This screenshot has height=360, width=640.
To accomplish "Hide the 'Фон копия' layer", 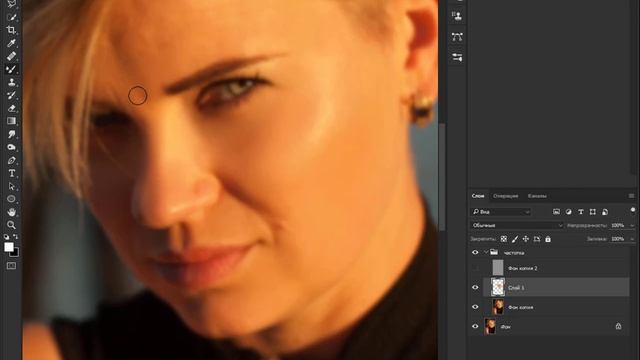I will pos(475,307).
